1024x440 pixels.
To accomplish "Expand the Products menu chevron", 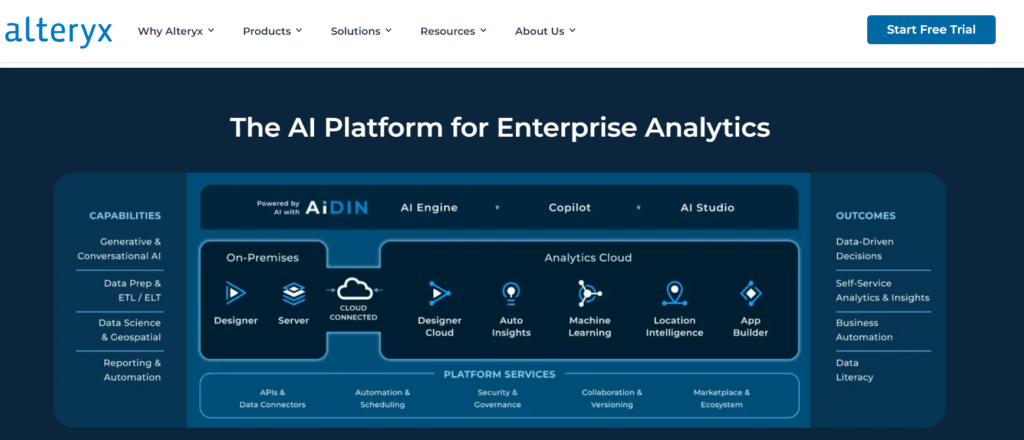I will (298, 30).
